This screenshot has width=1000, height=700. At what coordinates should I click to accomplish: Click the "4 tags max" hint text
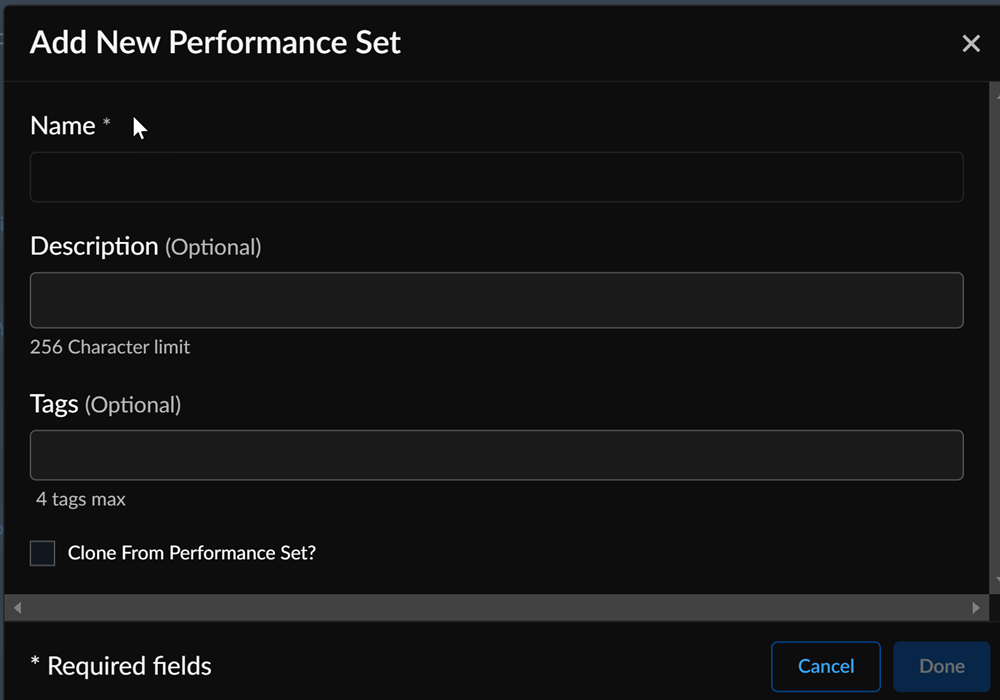[81, 499]
